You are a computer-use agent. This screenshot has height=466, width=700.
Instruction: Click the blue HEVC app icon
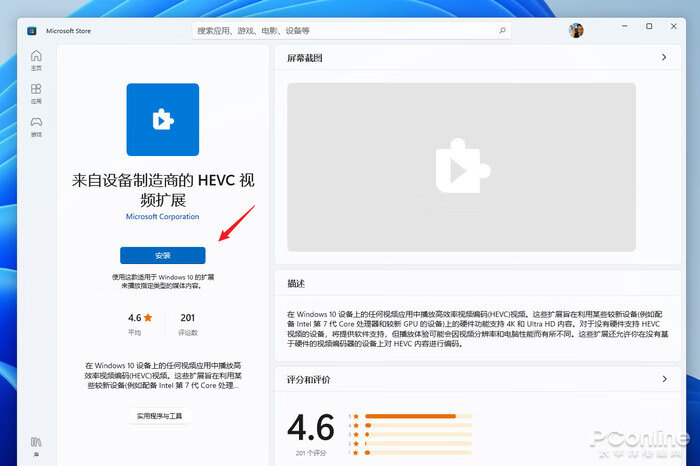tap(162, 120)
